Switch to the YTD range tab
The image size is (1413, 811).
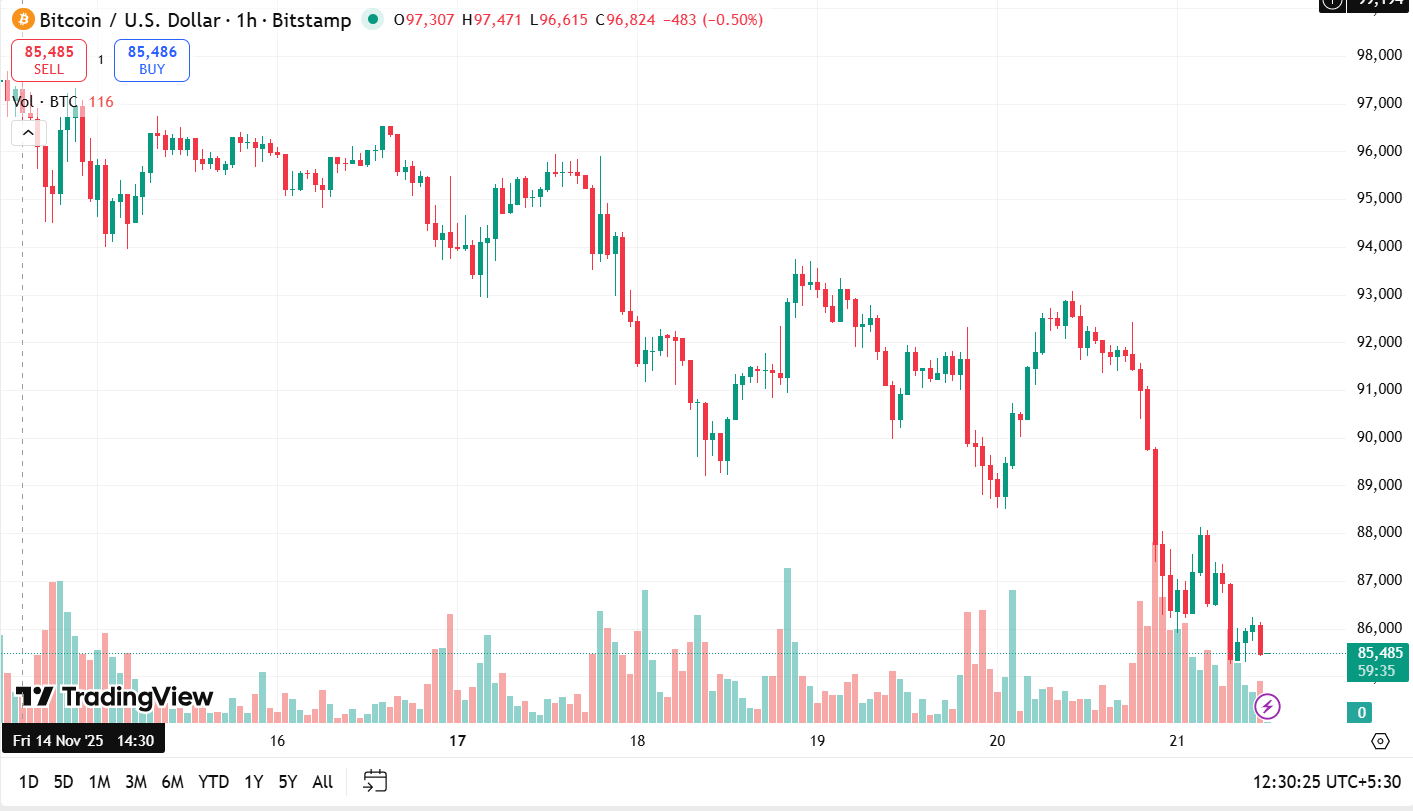tap(213, 781)
